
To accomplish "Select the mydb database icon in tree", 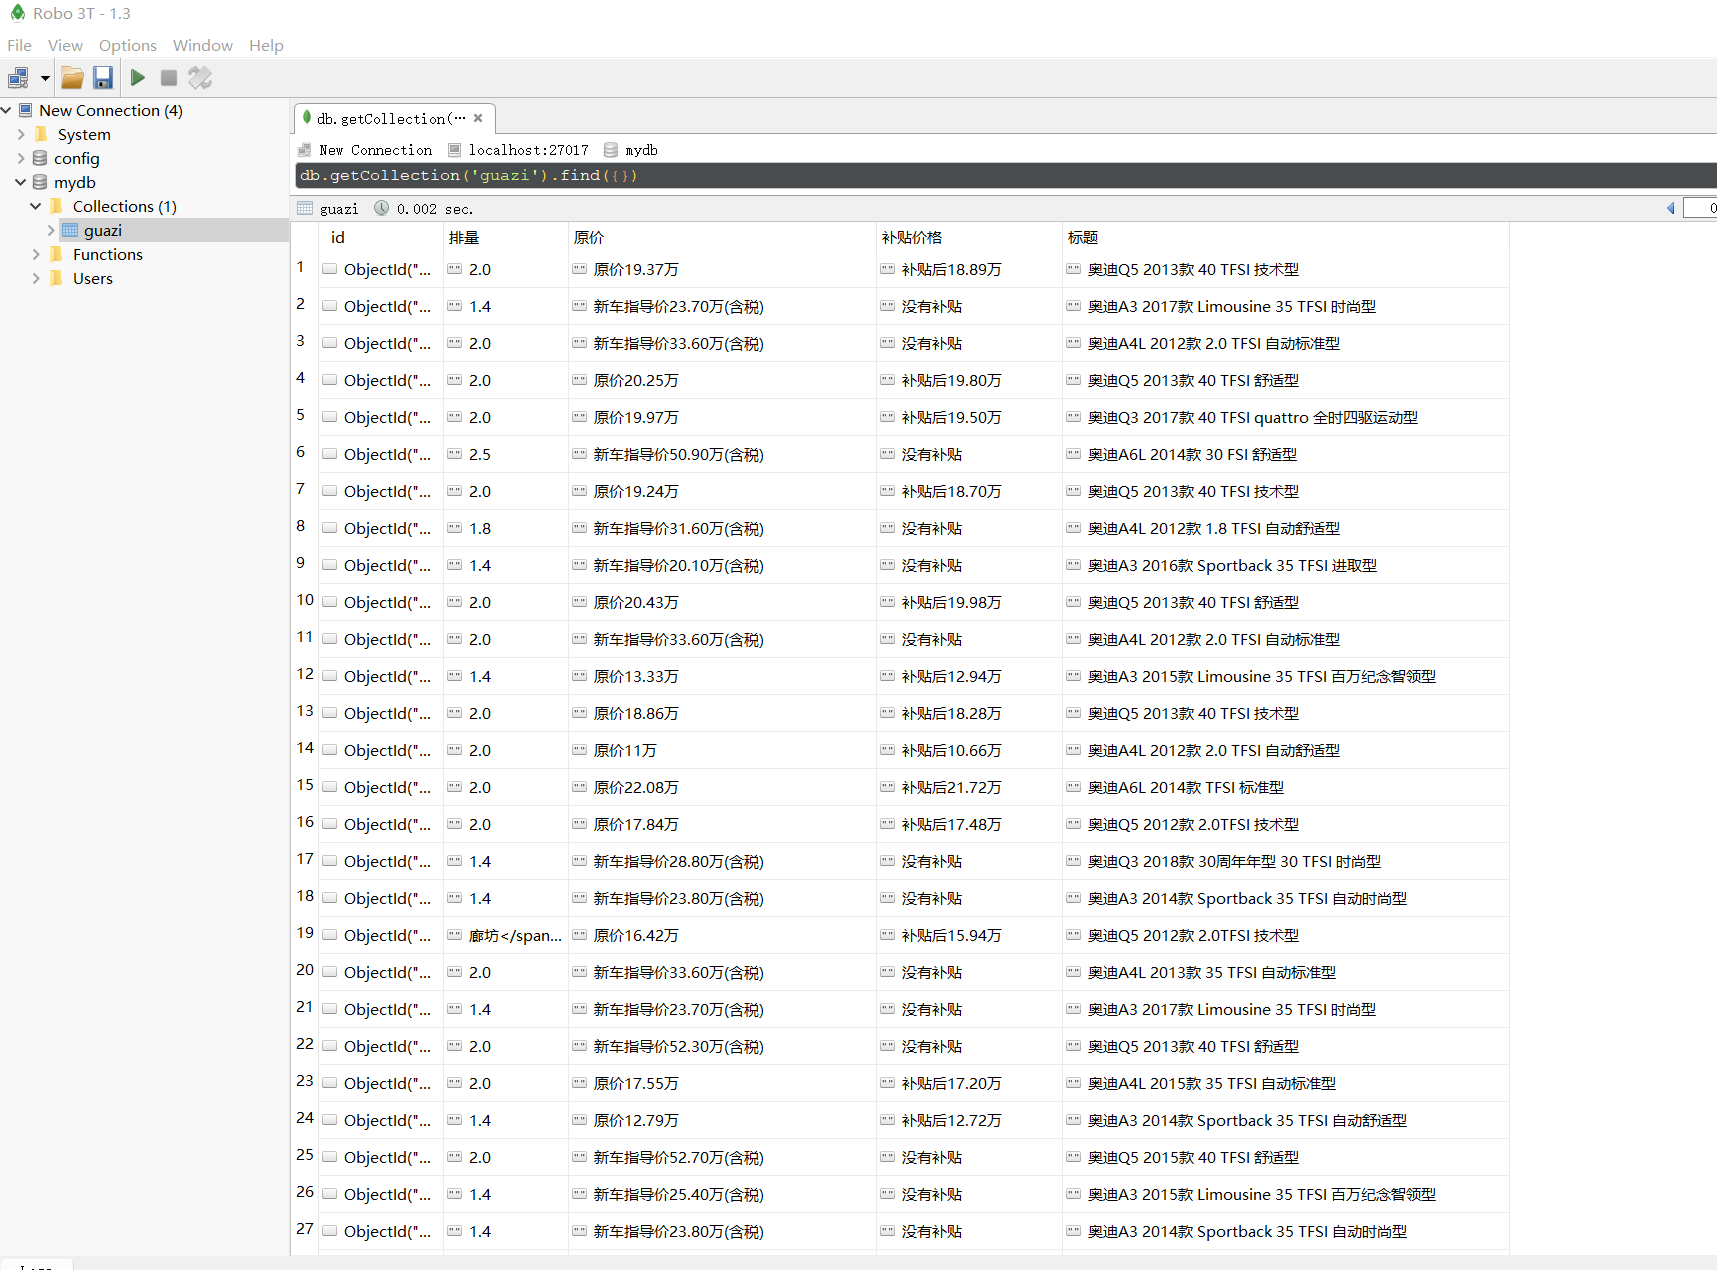I will (40, 182).
